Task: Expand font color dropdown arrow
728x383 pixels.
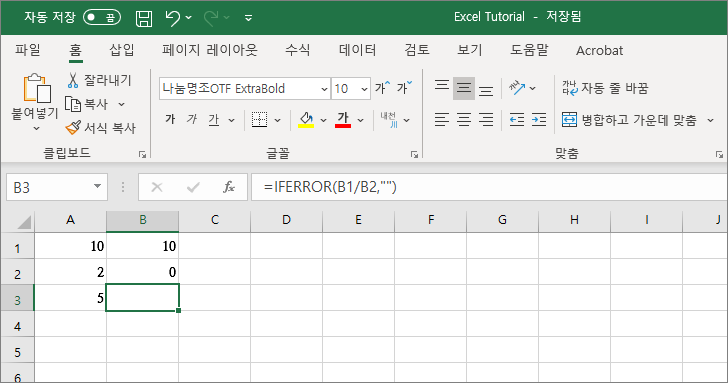Action: click(360, 120)
